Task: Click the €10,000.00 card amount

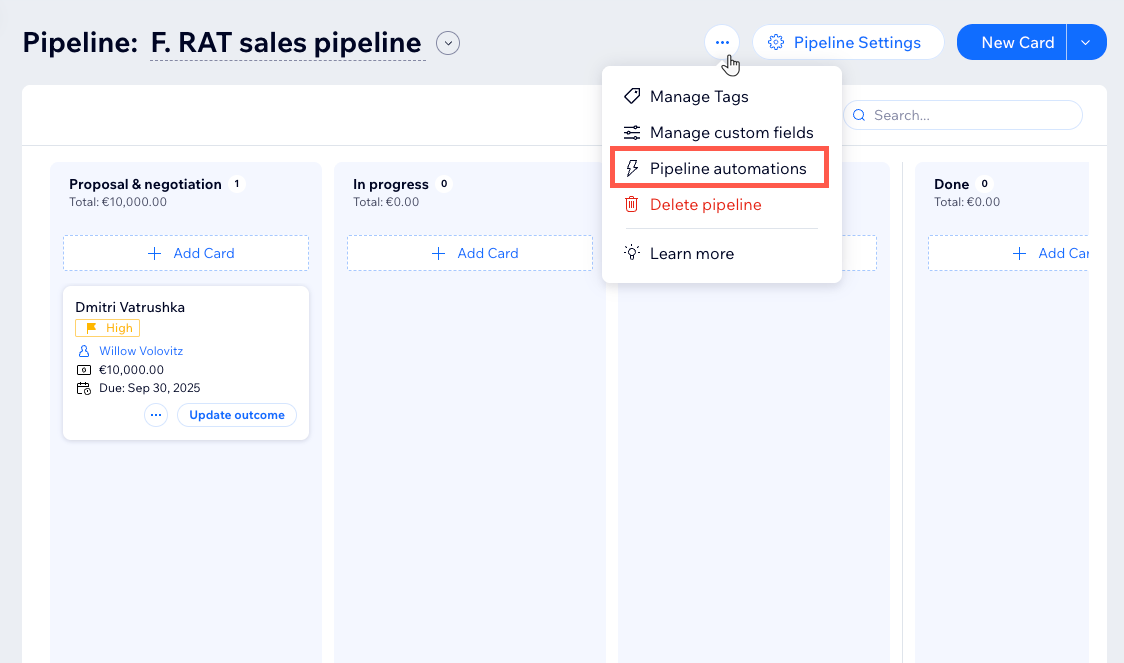Action: (131, 370)
